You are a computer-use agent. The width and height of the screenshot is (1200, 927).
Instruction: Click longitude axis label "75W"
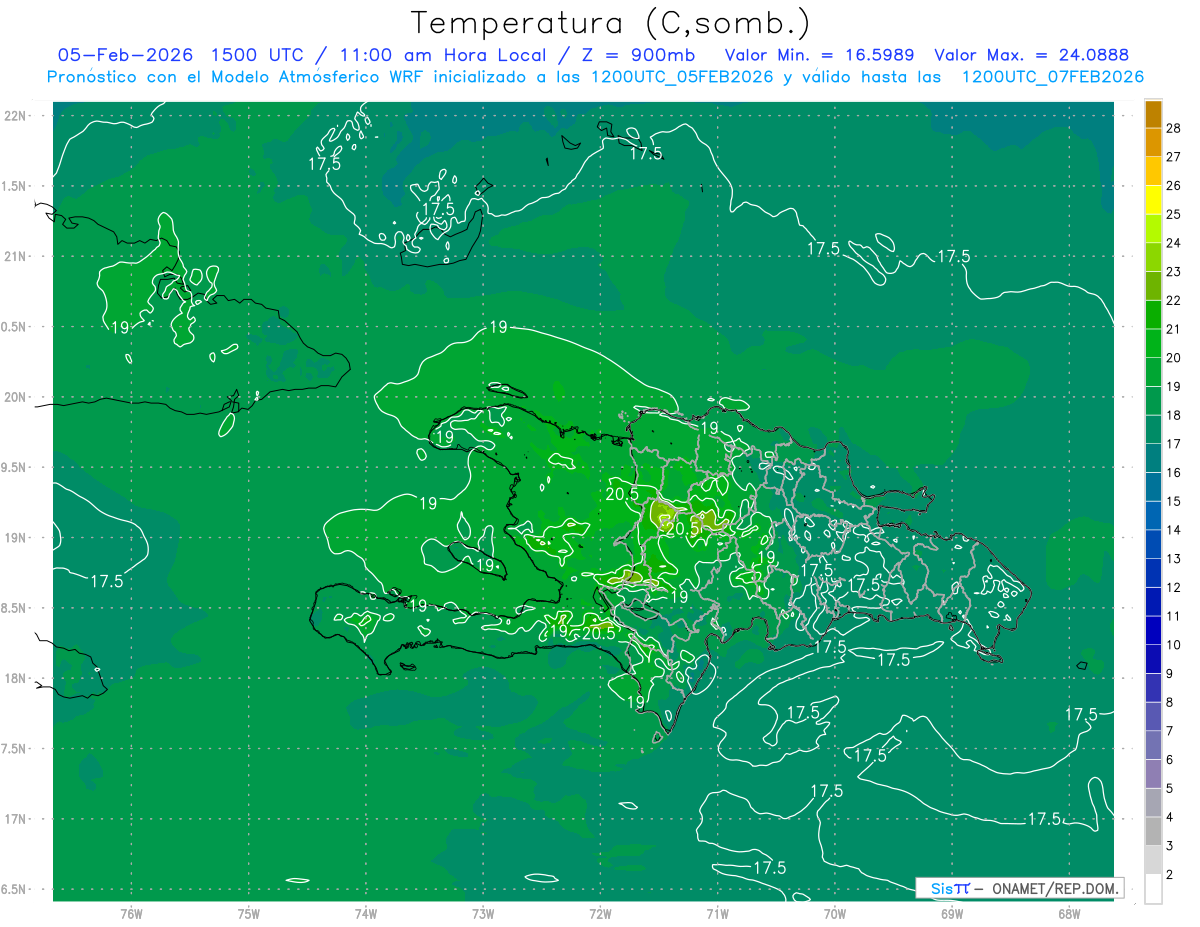(x=249, y=913)
